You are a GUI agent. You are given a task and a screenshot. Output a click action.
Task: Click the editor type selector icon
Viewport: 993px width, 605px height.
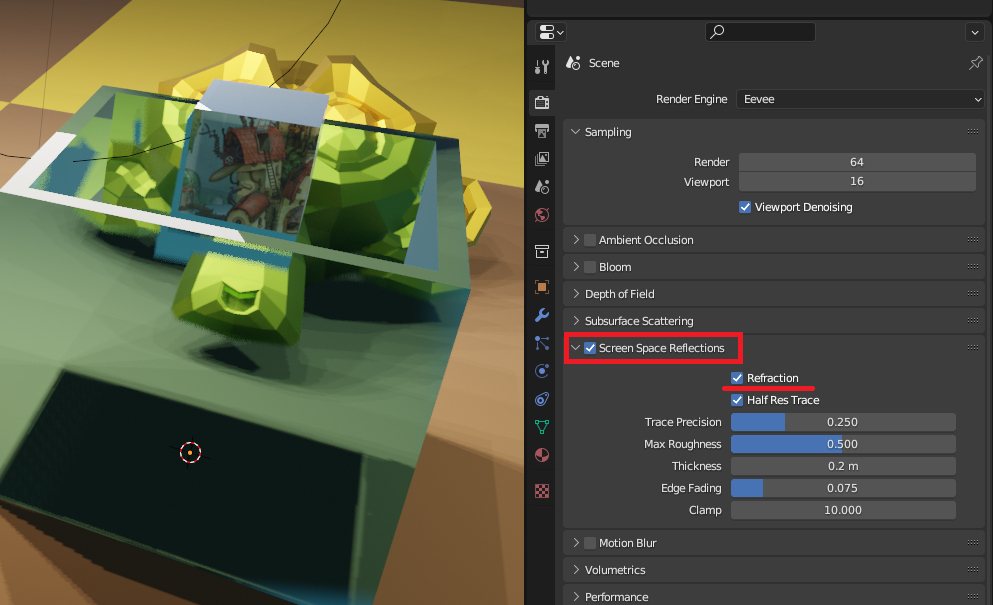tap(550, 32)
